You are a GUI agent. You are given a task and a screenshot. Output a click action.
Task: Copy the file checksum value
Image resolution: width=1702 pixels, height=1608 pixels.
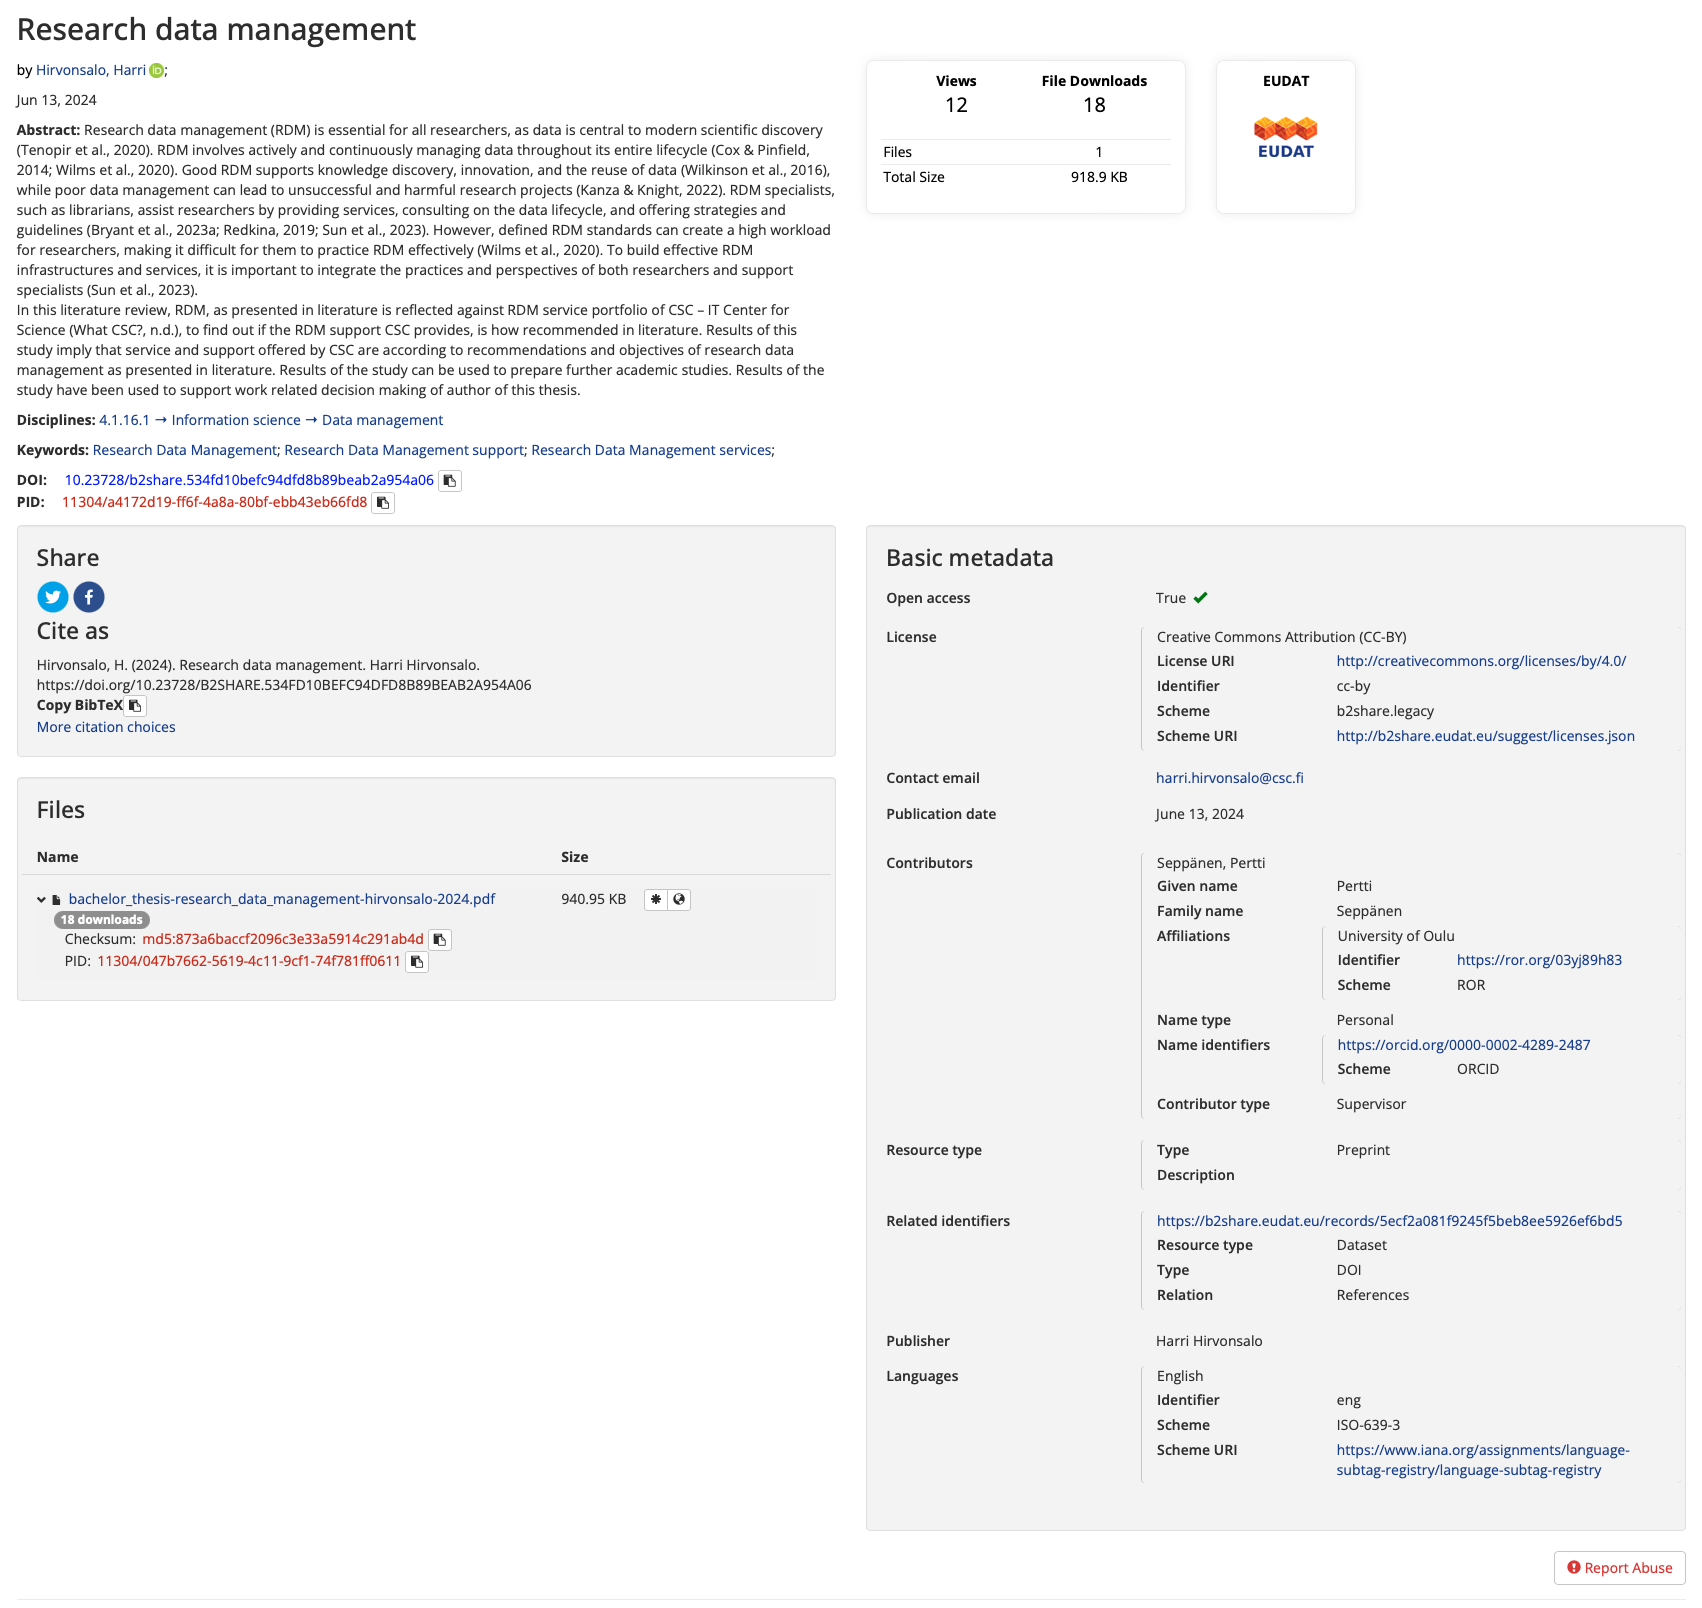pos(440,940)
